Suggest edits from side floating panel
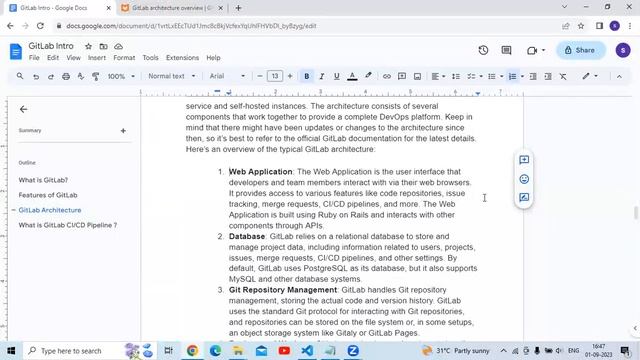The image size is (640, 360). pyautogui.click(x=524, y=198)
